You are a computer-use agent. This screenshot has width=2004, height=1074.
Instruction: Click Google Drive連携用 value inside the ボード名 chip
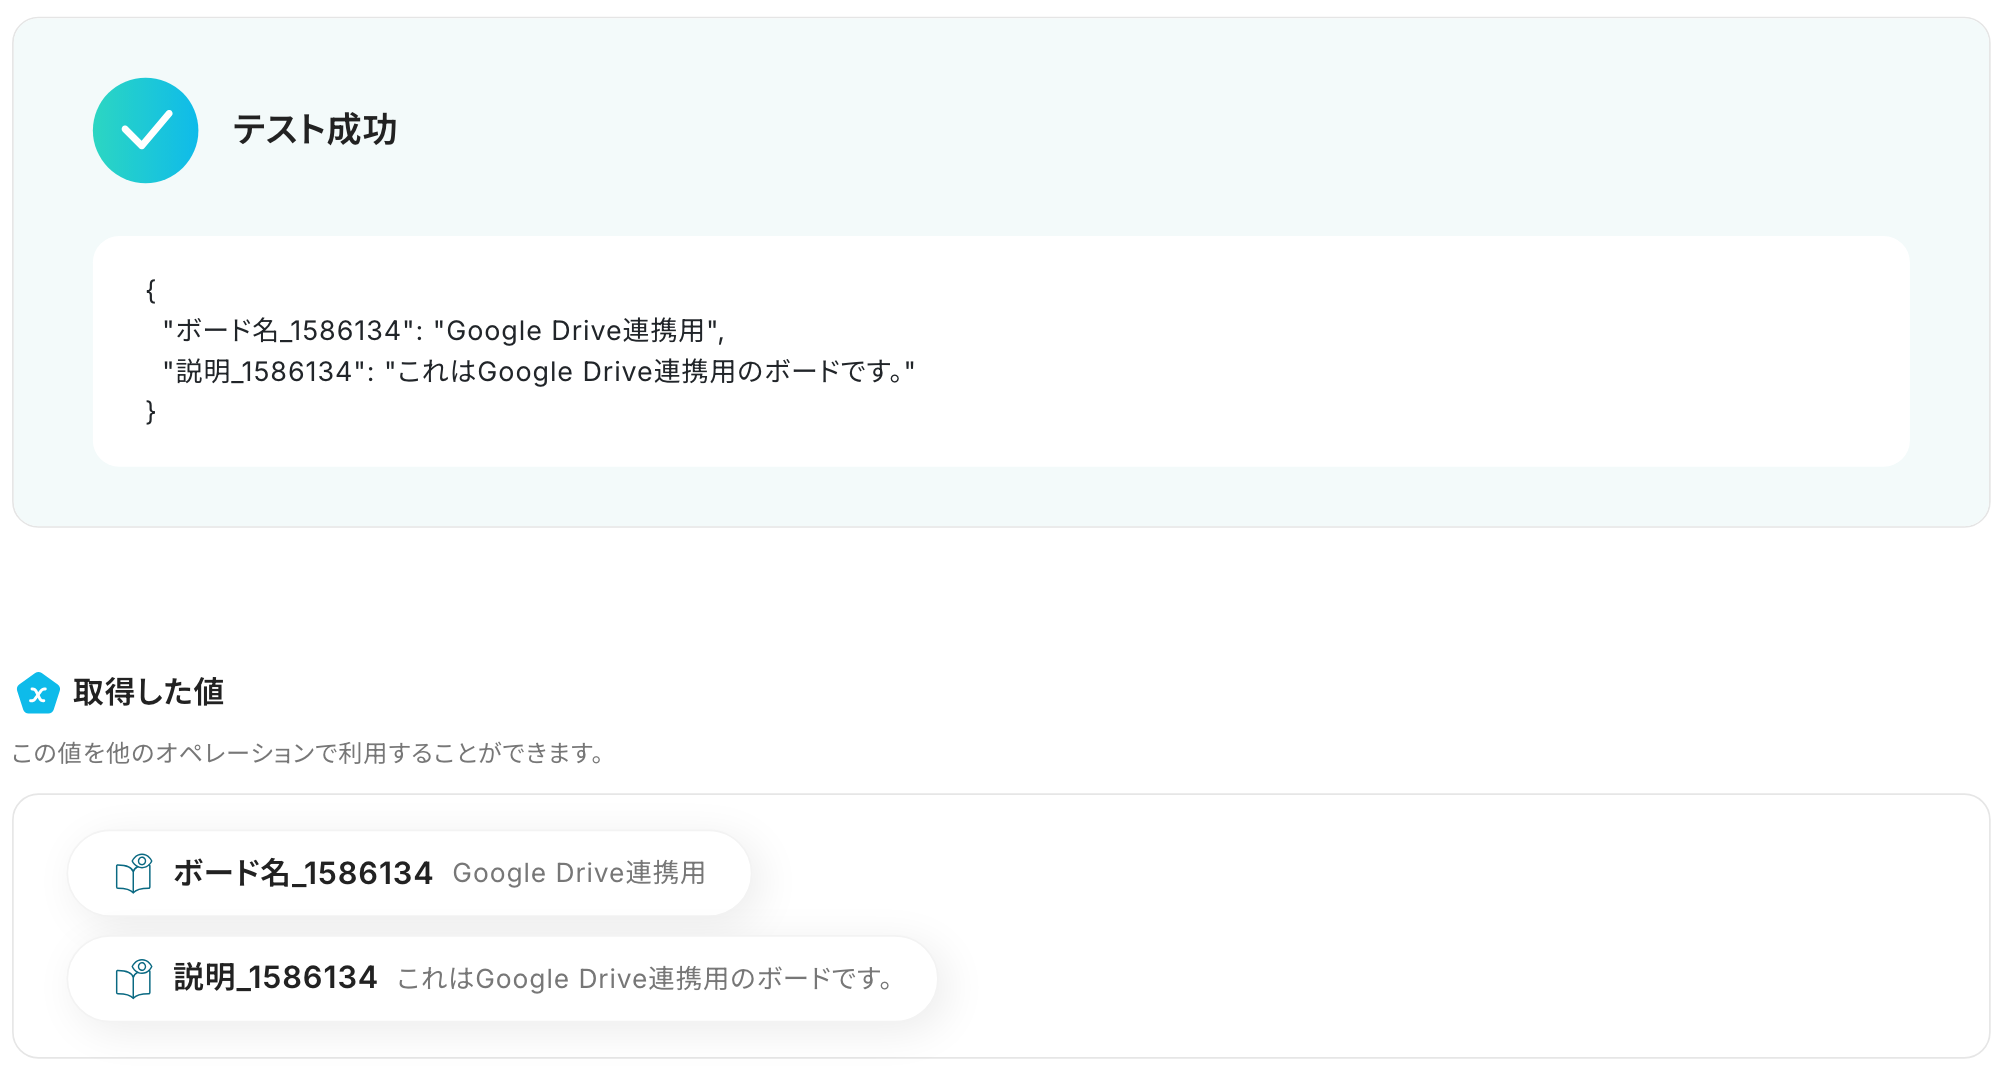coord(579,873)
